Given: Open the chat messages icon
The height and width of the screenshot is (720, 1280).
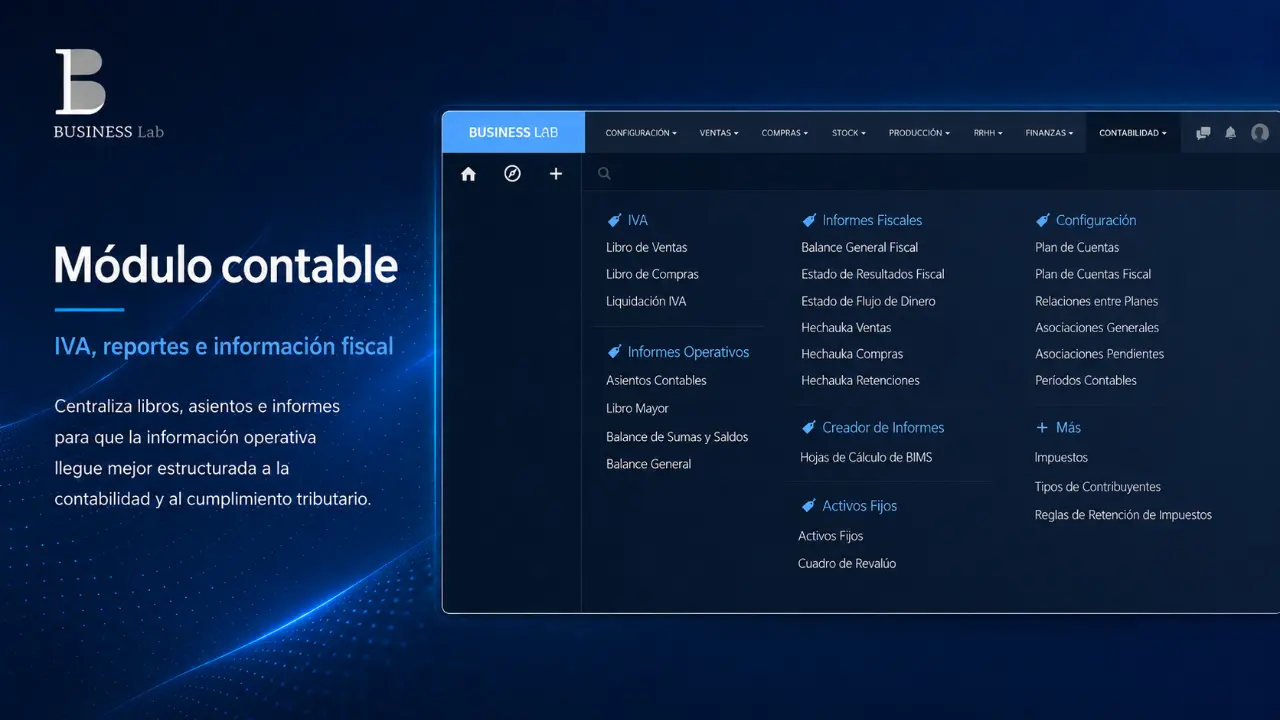Looking at the screenshot, I should click(x=1203, y=133).
